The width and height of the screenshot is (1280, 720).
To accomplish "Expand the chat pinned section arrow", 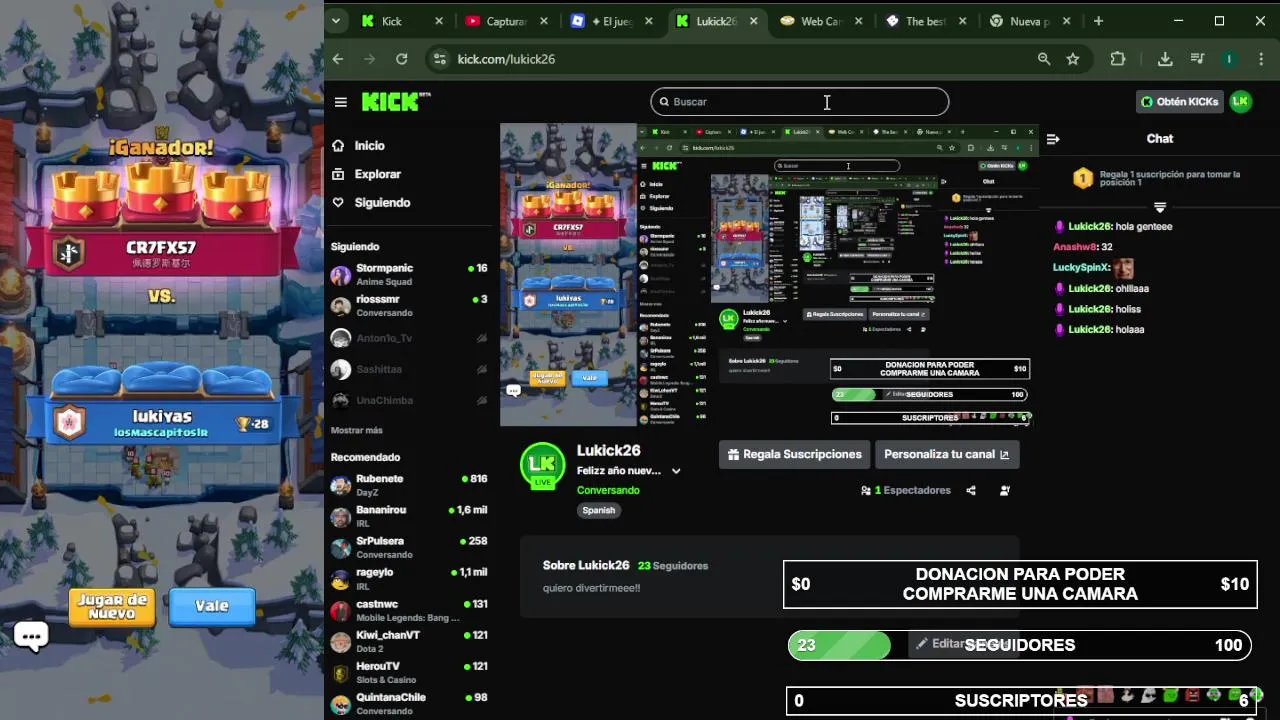I will [1160, 207].
